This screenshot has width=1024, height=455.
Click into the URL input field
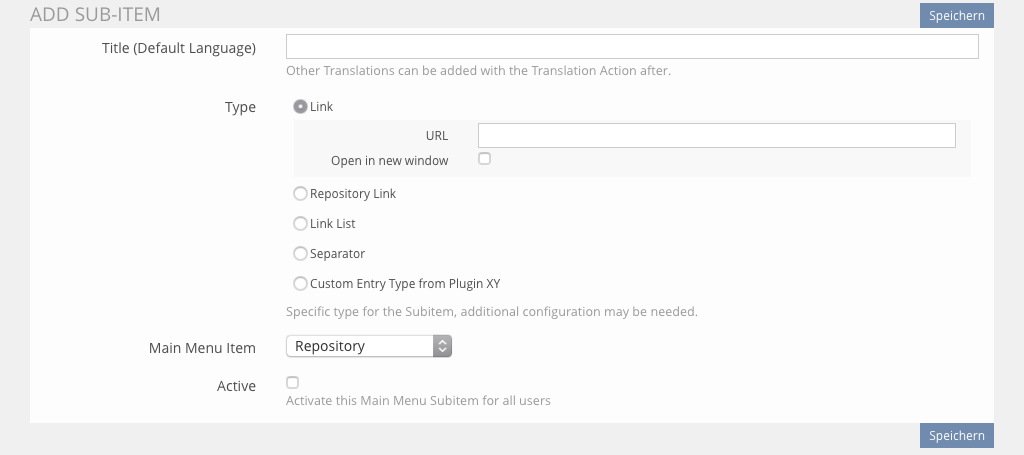pos(716,135)
